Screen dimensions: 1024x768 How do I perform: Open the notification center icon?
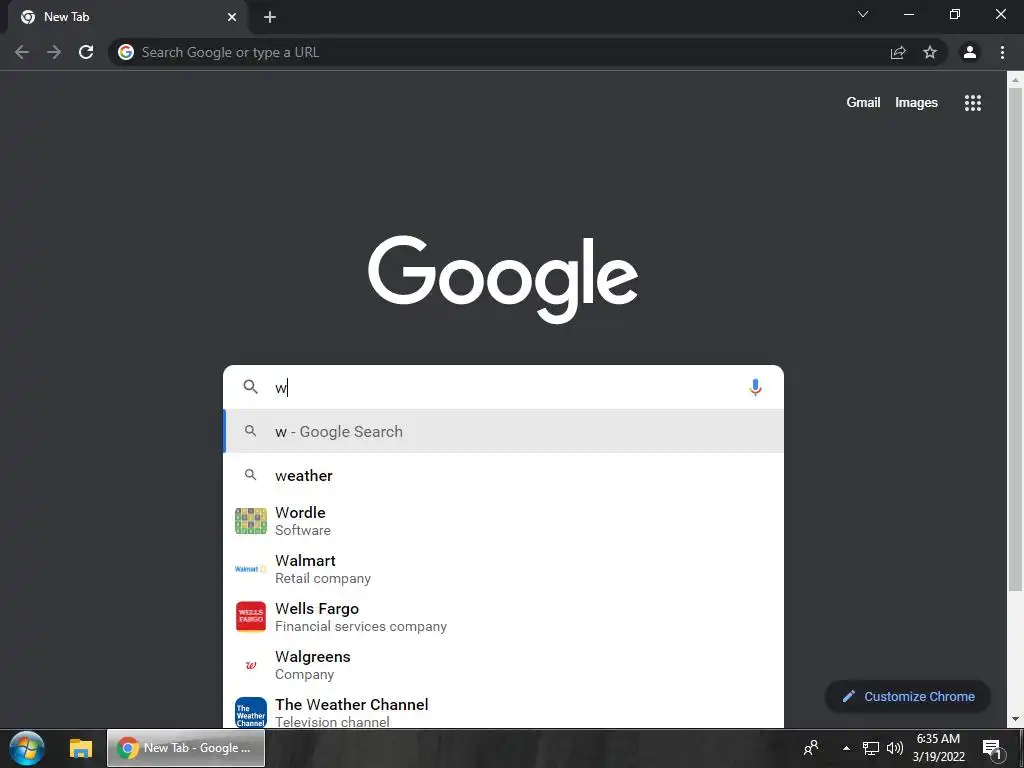pyautogui.click(x=992, y=749)
